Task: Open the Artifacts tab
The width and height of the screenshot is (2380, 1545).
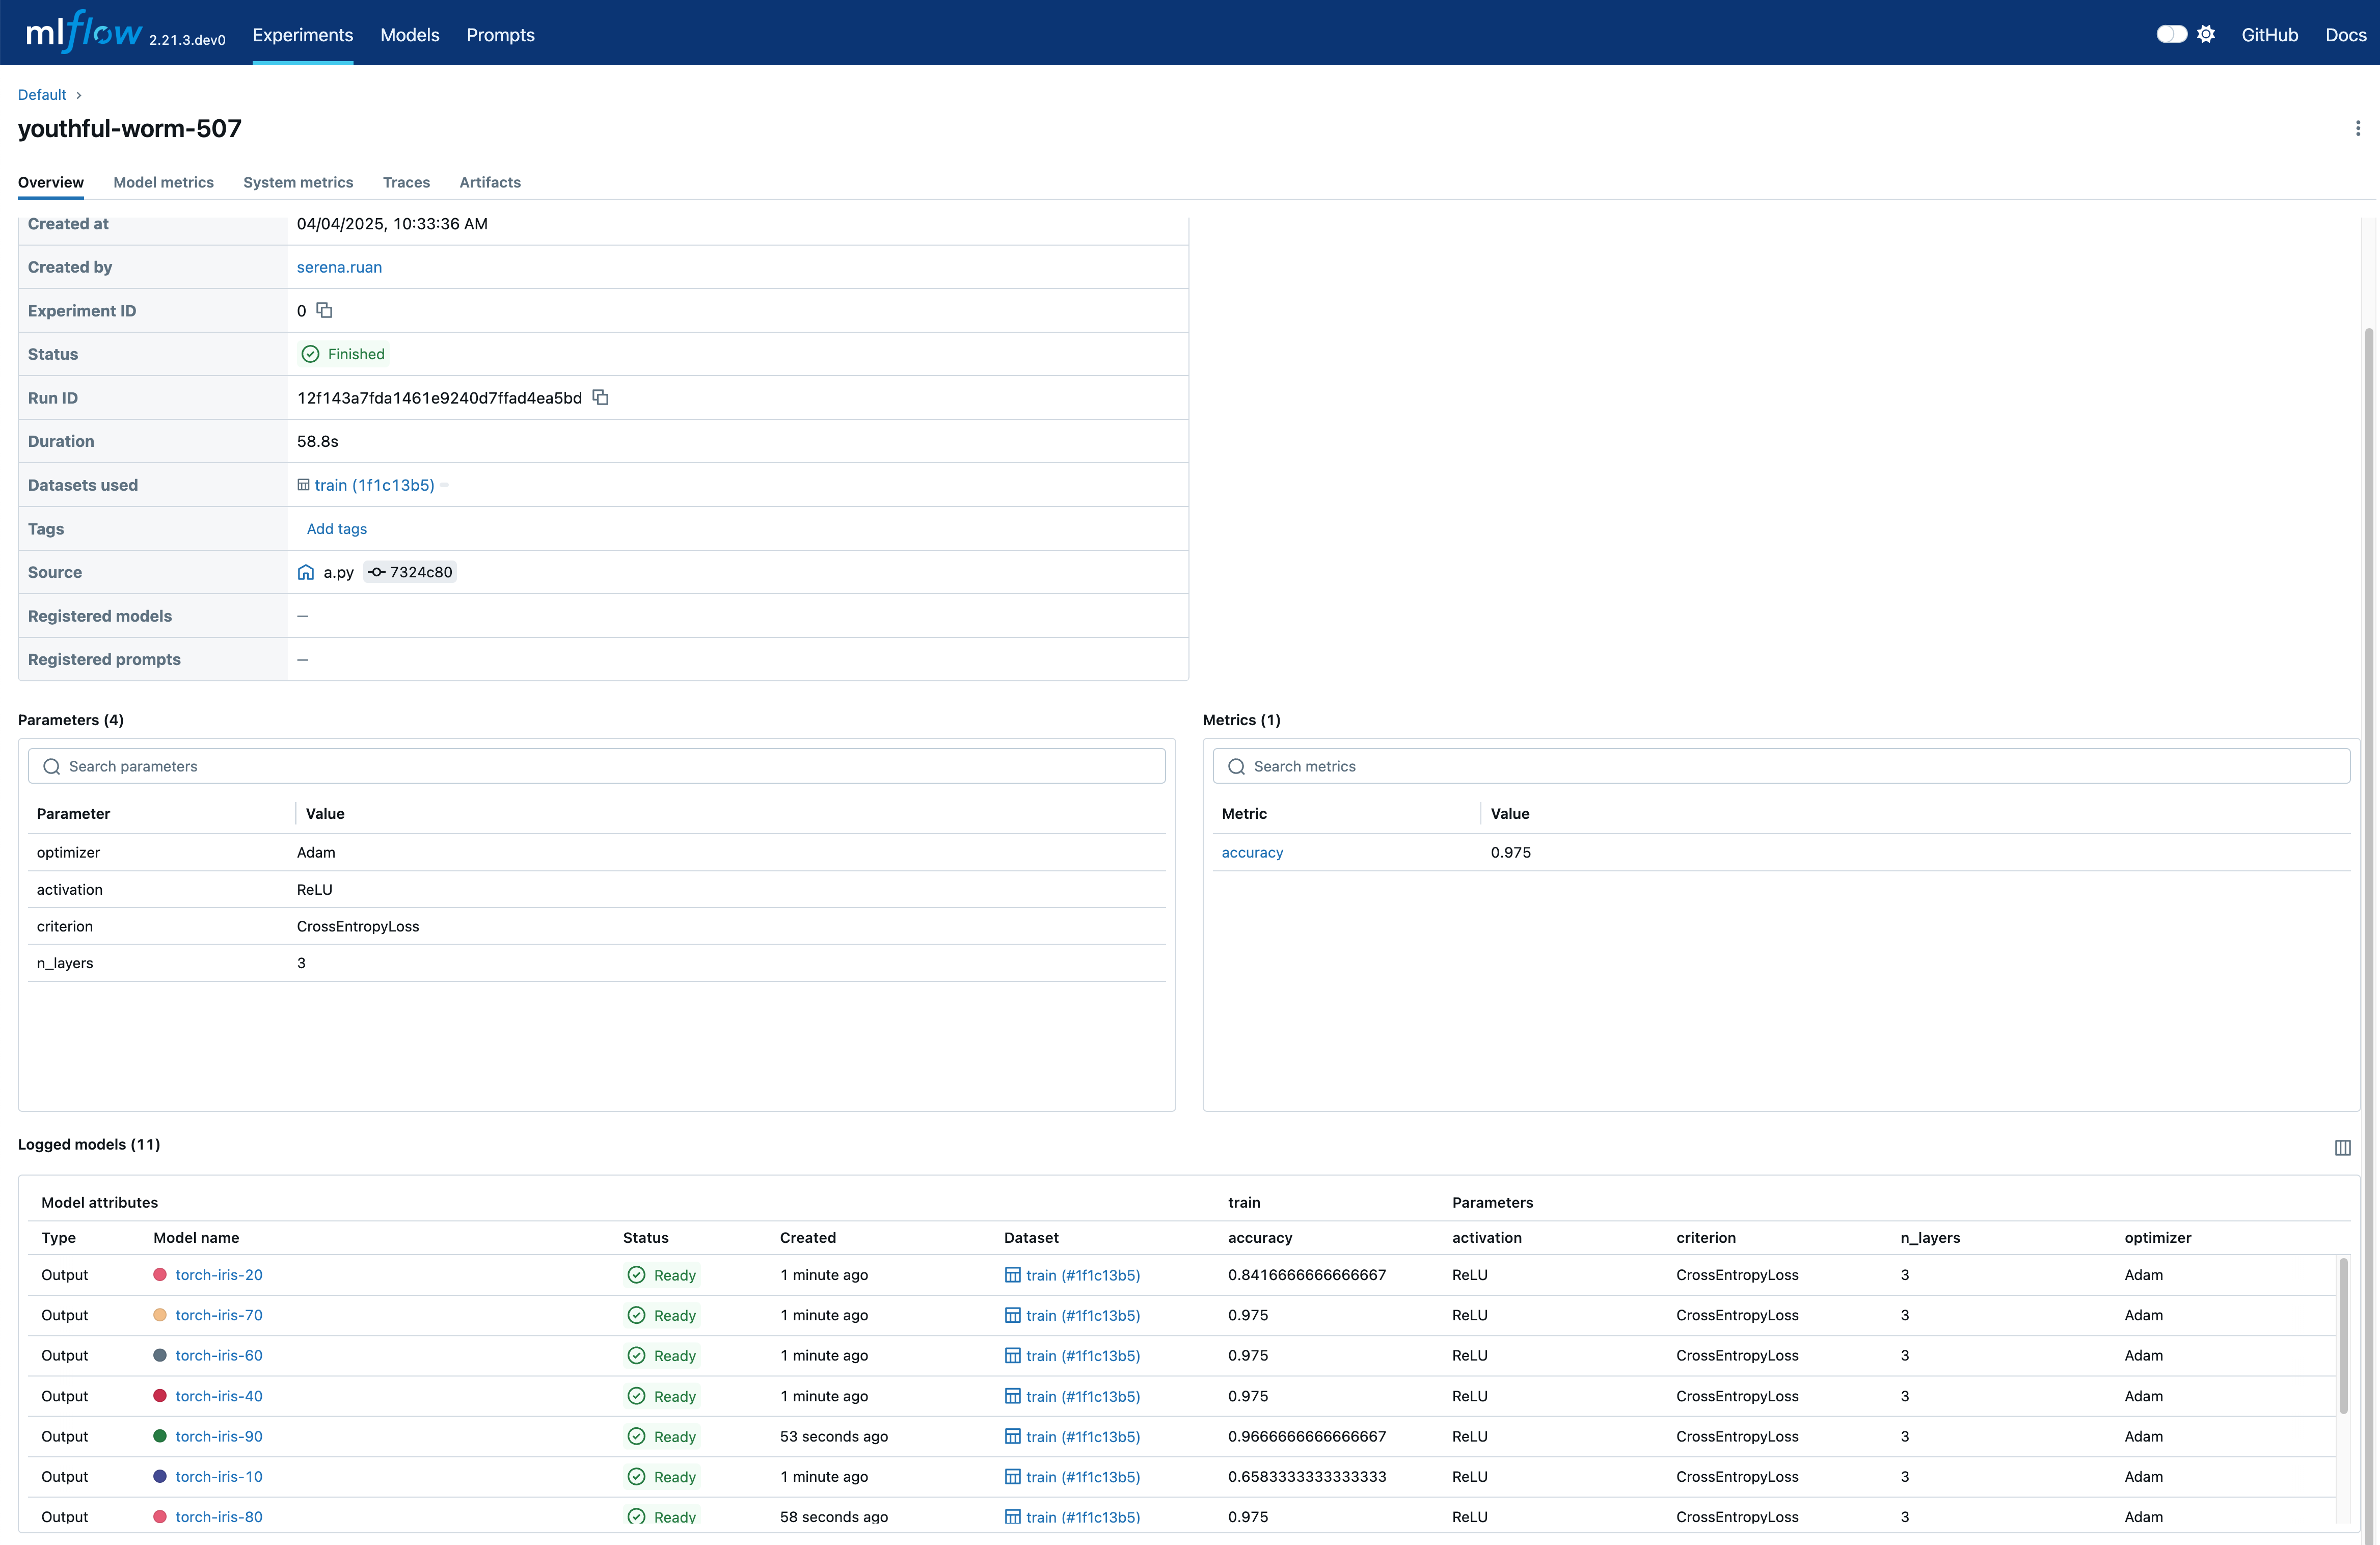Action: click(489, 182)
